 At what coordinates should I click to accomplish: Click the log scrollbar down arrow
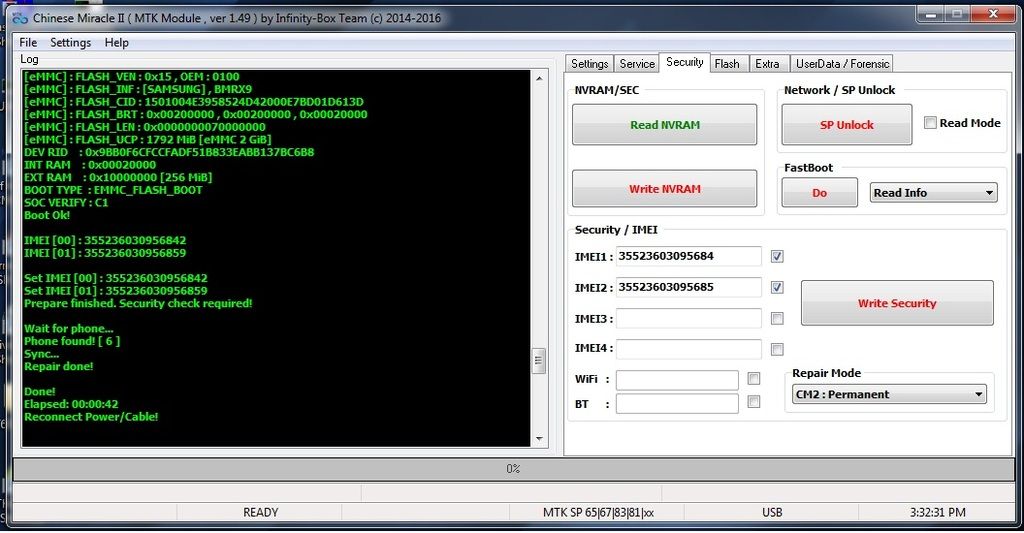tap(540, 438)
